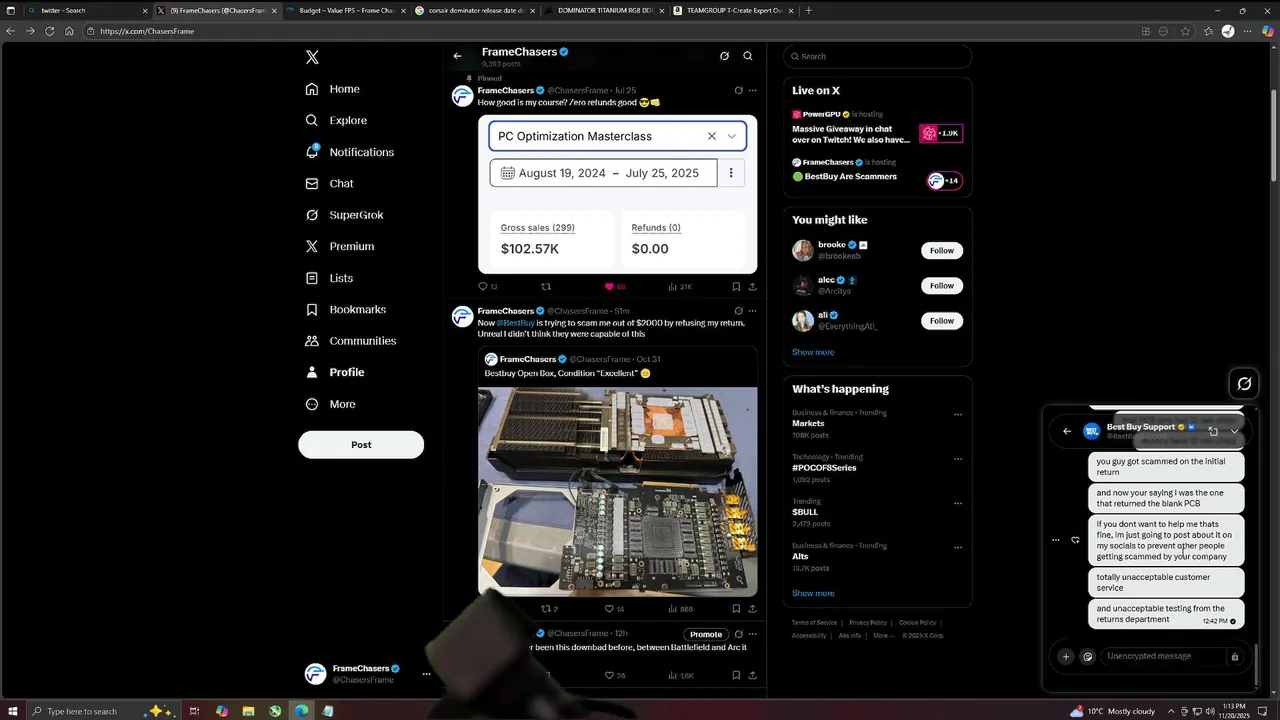Open options for $BULL trend

(958, 503)
